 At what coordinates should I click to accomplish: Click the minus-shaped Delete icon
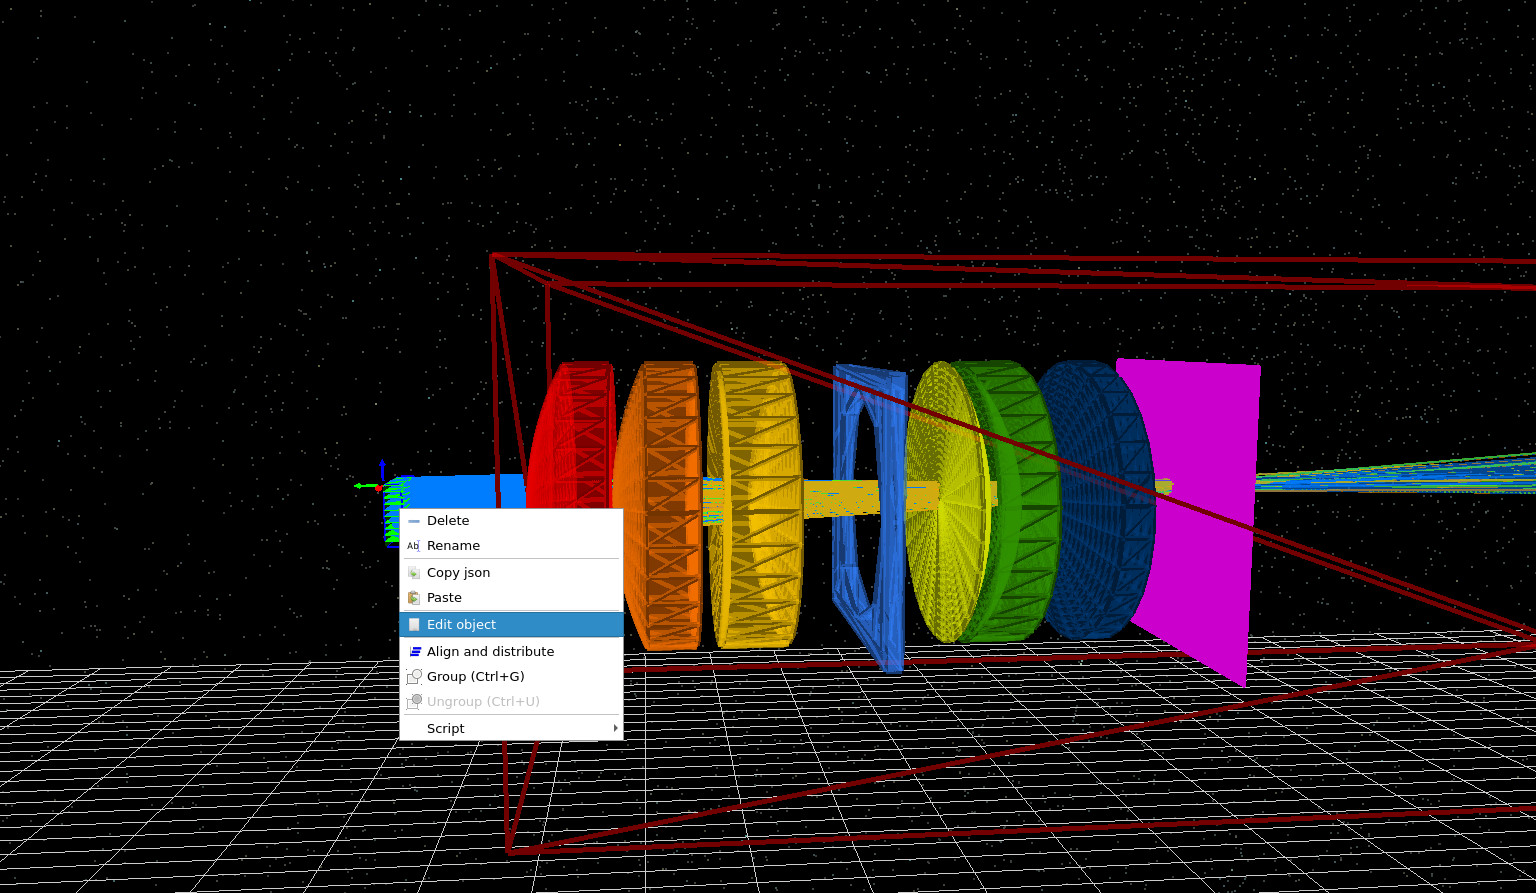click(413, 520)
